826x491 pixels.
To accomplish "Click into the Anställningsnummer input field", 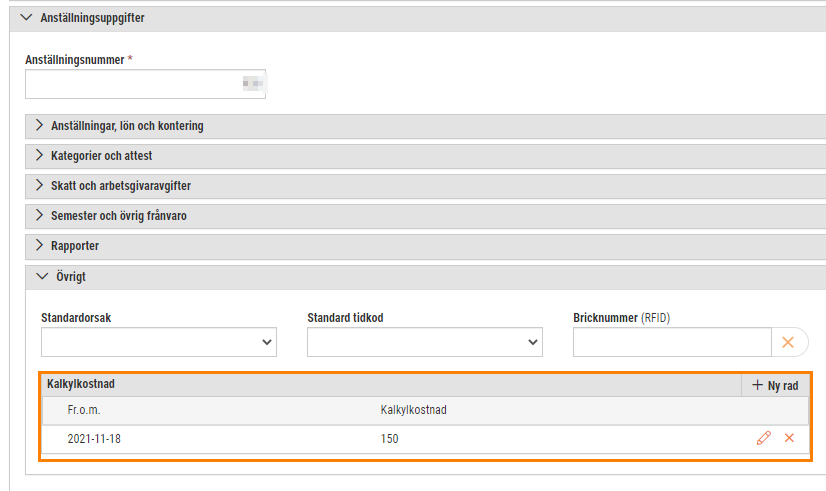I will 145,84.
